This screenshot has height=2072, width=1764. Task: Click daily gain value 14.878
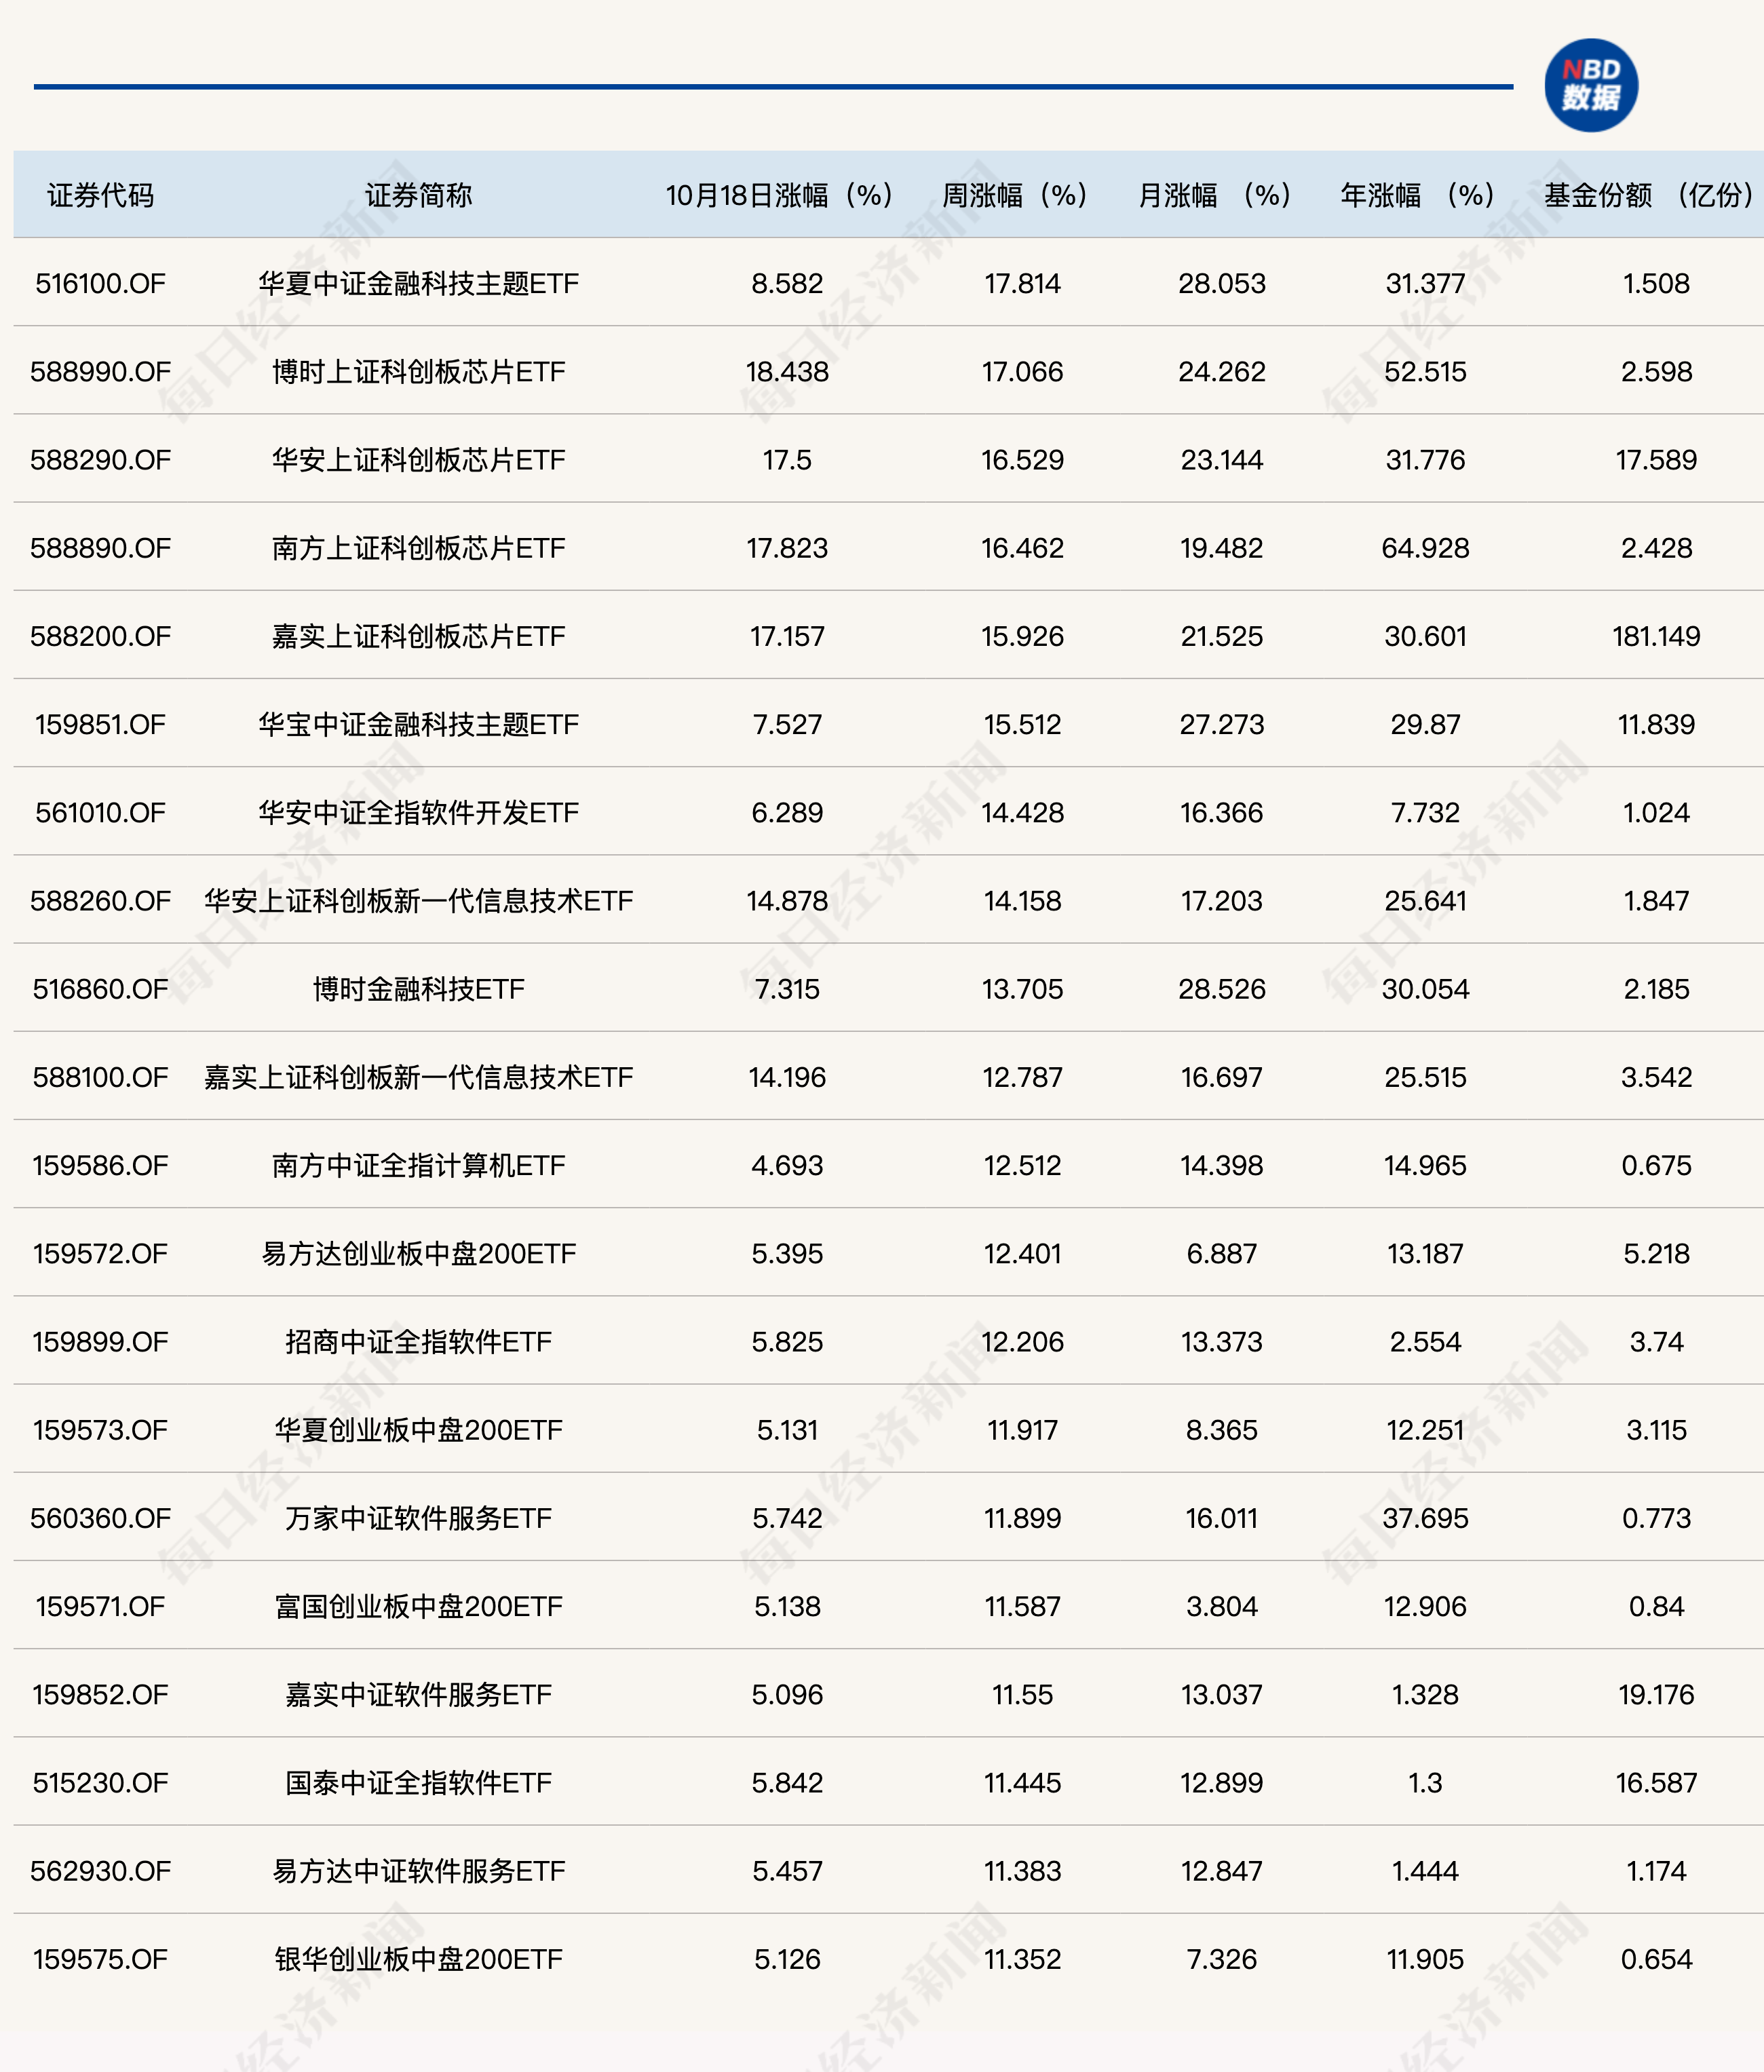[787, 901]
